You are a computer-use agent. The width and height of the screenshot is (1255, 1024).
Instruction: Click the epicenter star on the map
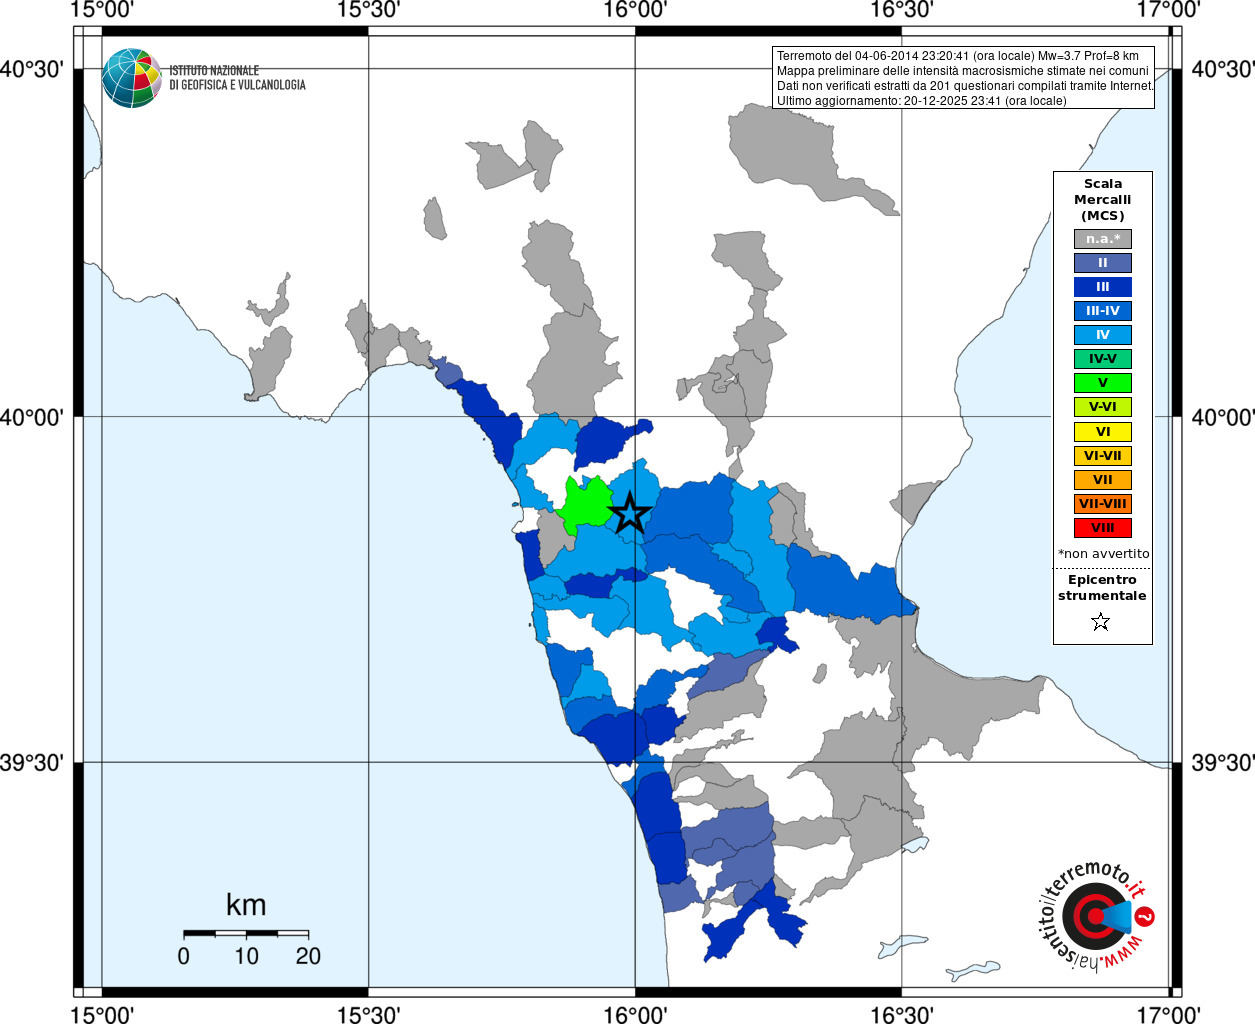(630, 512)
